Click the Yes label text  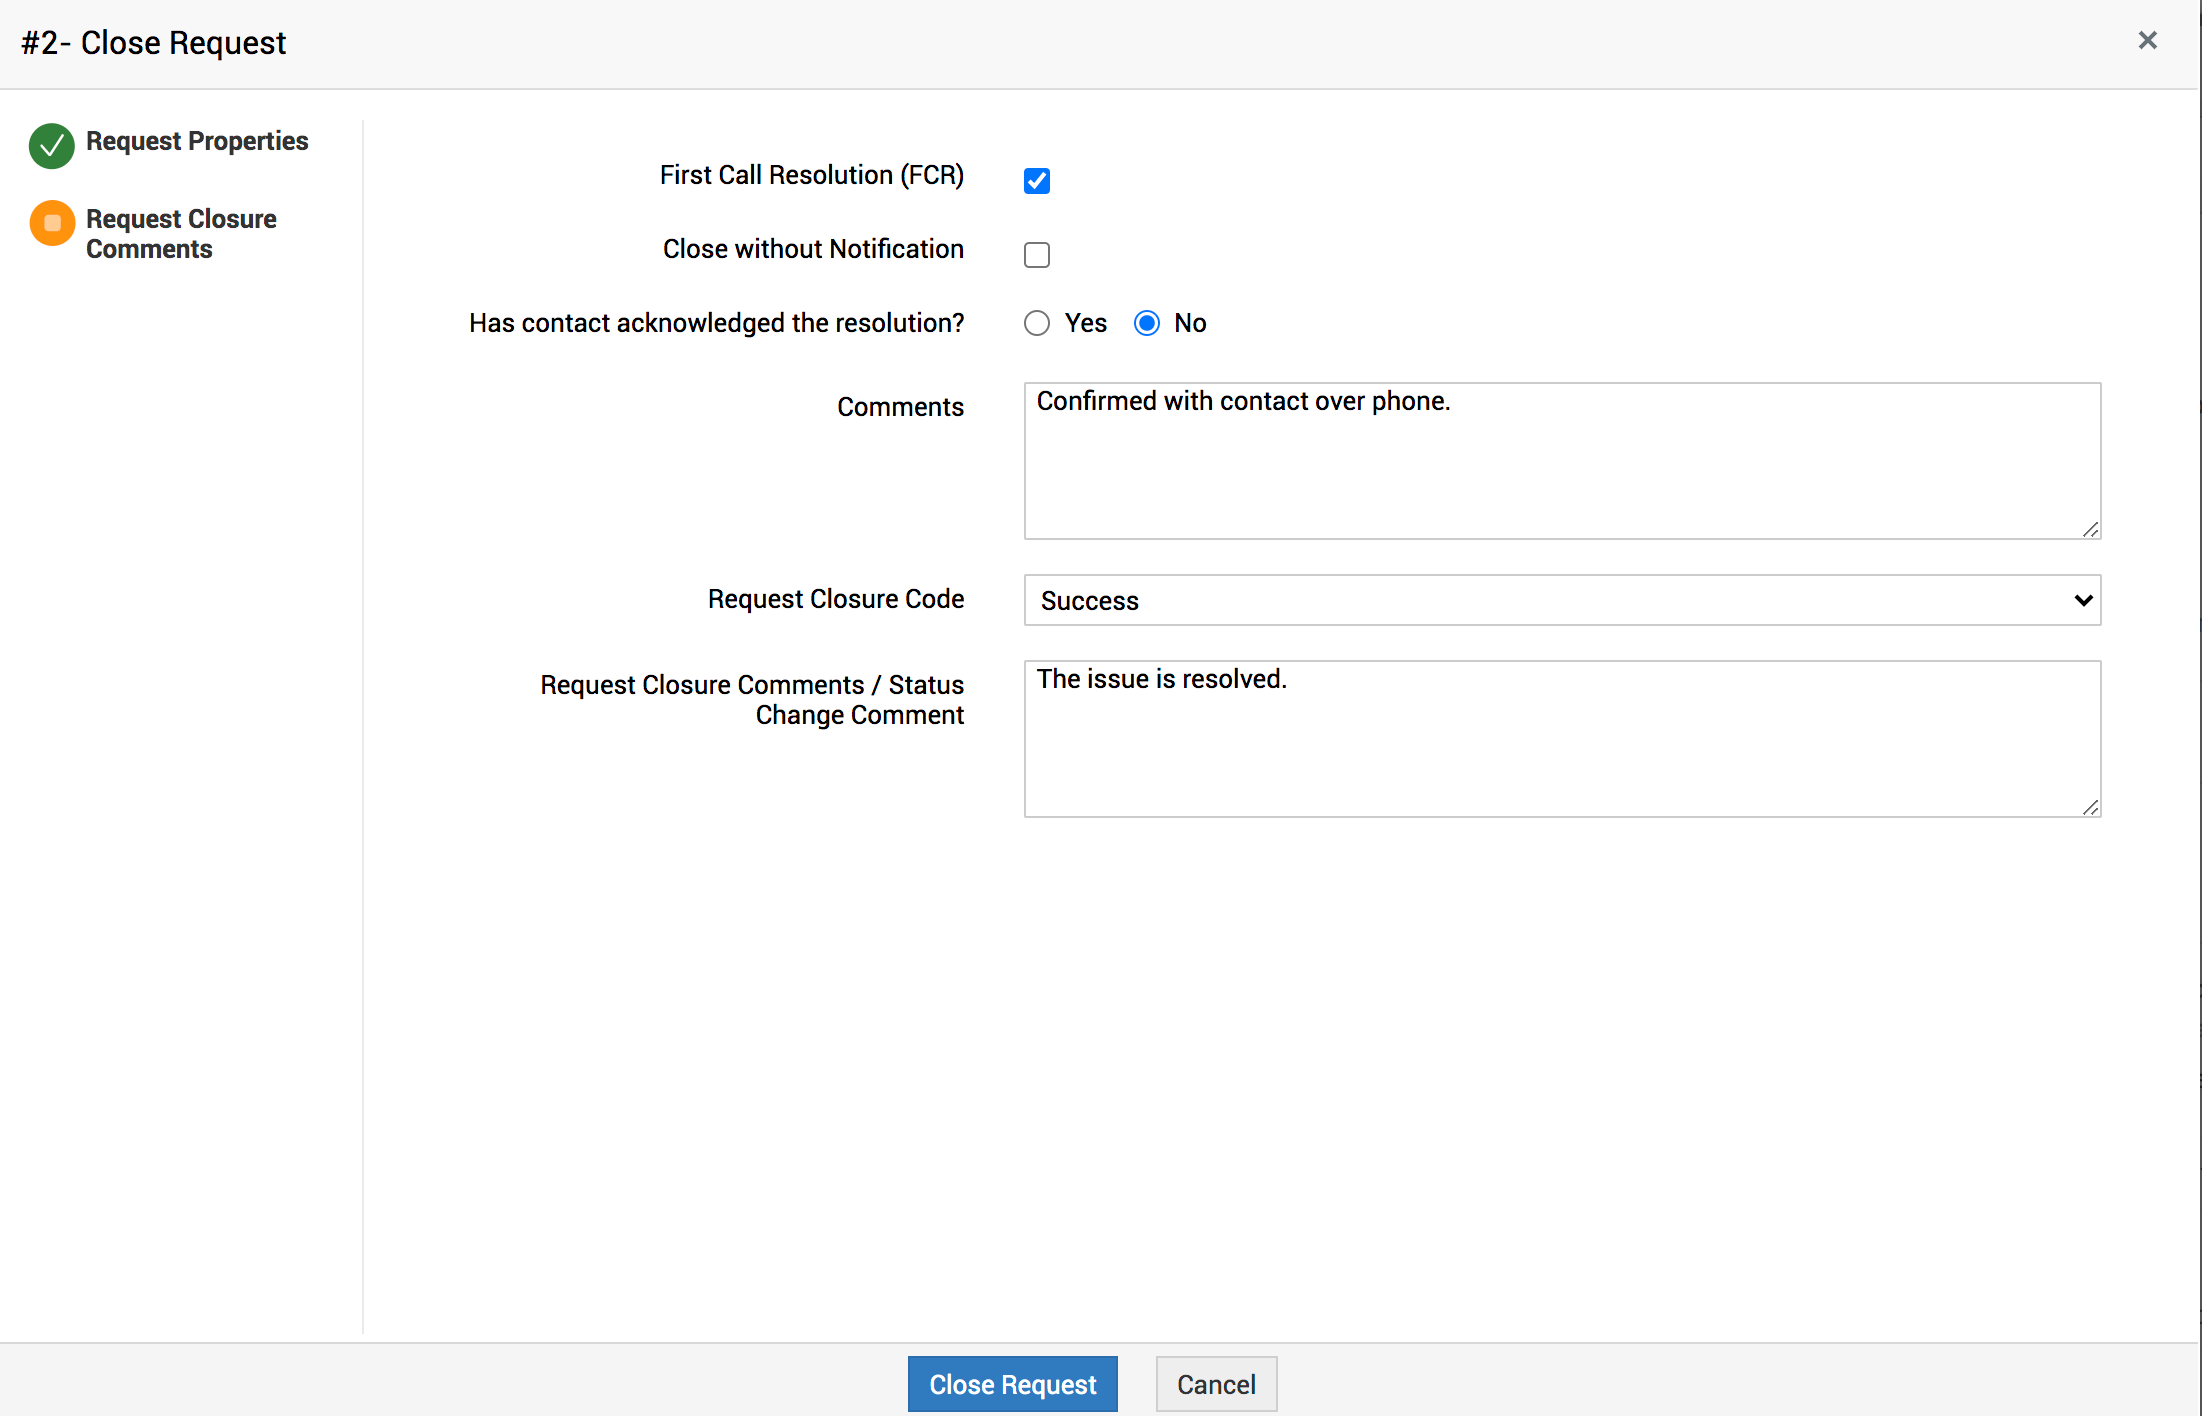click(1085, 323)
